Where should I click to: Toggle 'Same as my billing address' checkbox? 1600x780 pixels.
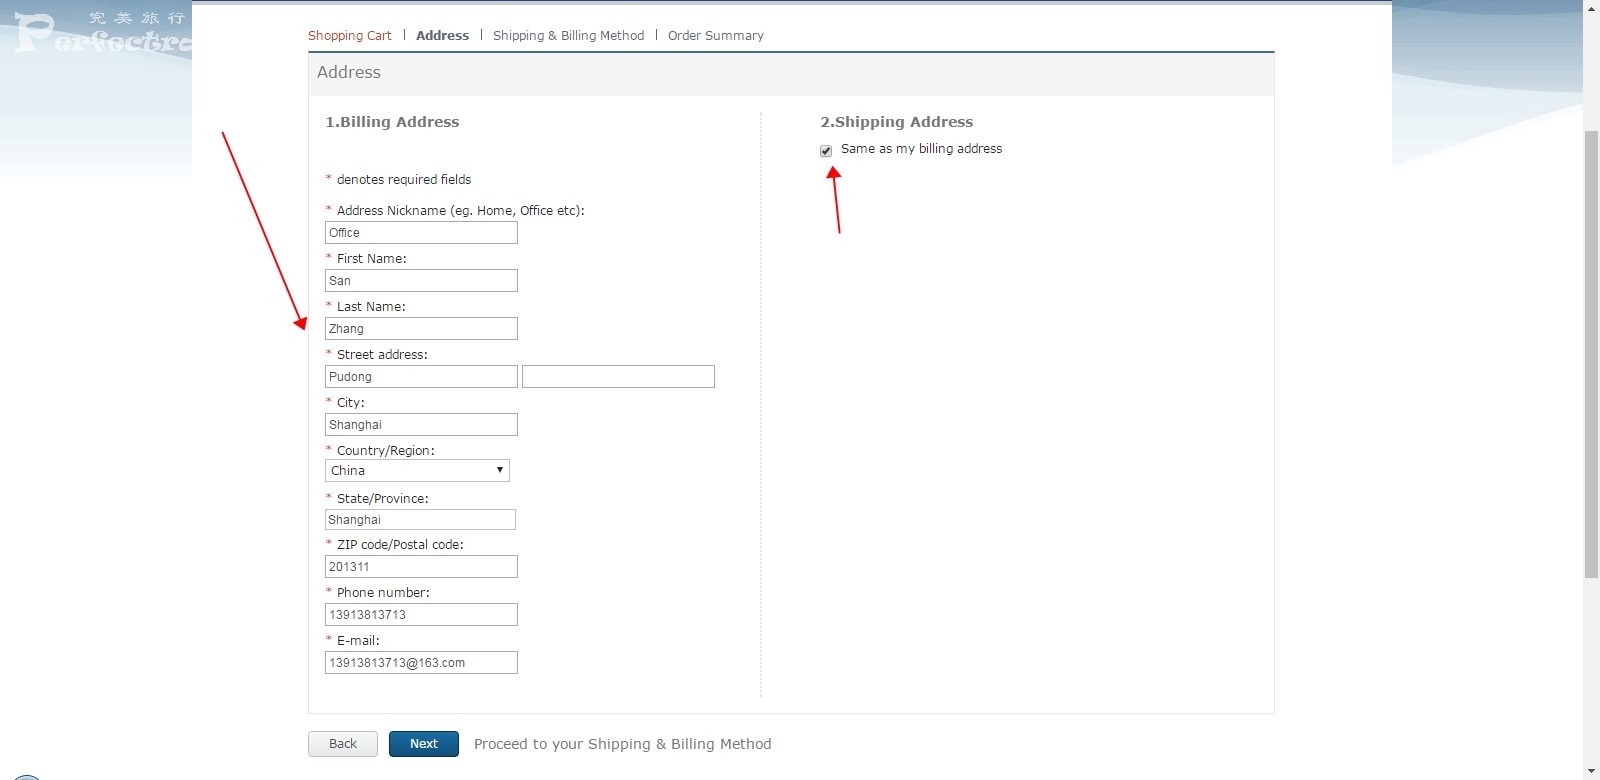pos(826,150)
